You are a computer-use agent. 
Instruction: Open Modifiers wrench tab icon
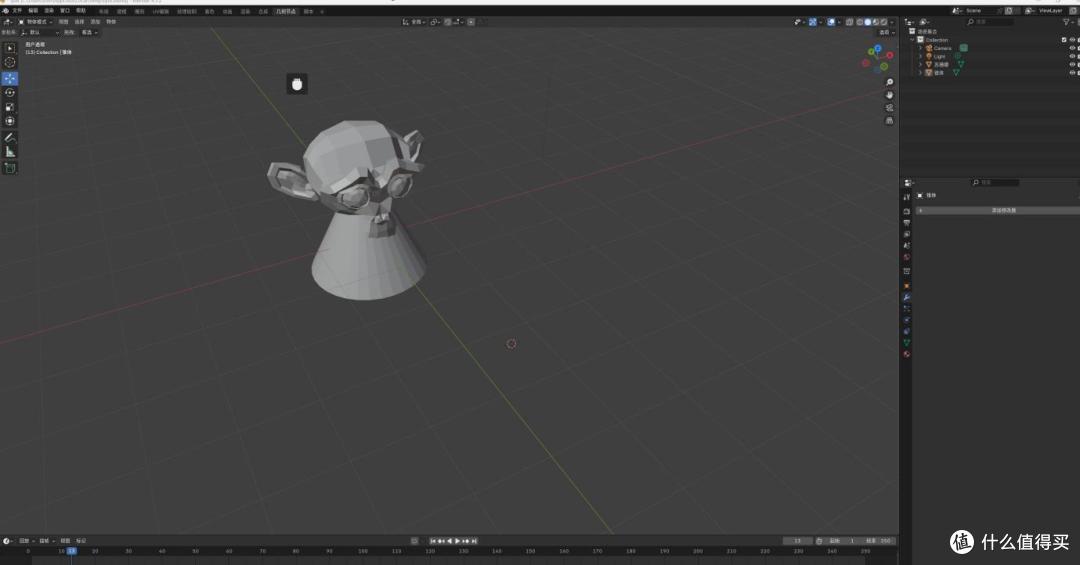(x=906, y=297)
